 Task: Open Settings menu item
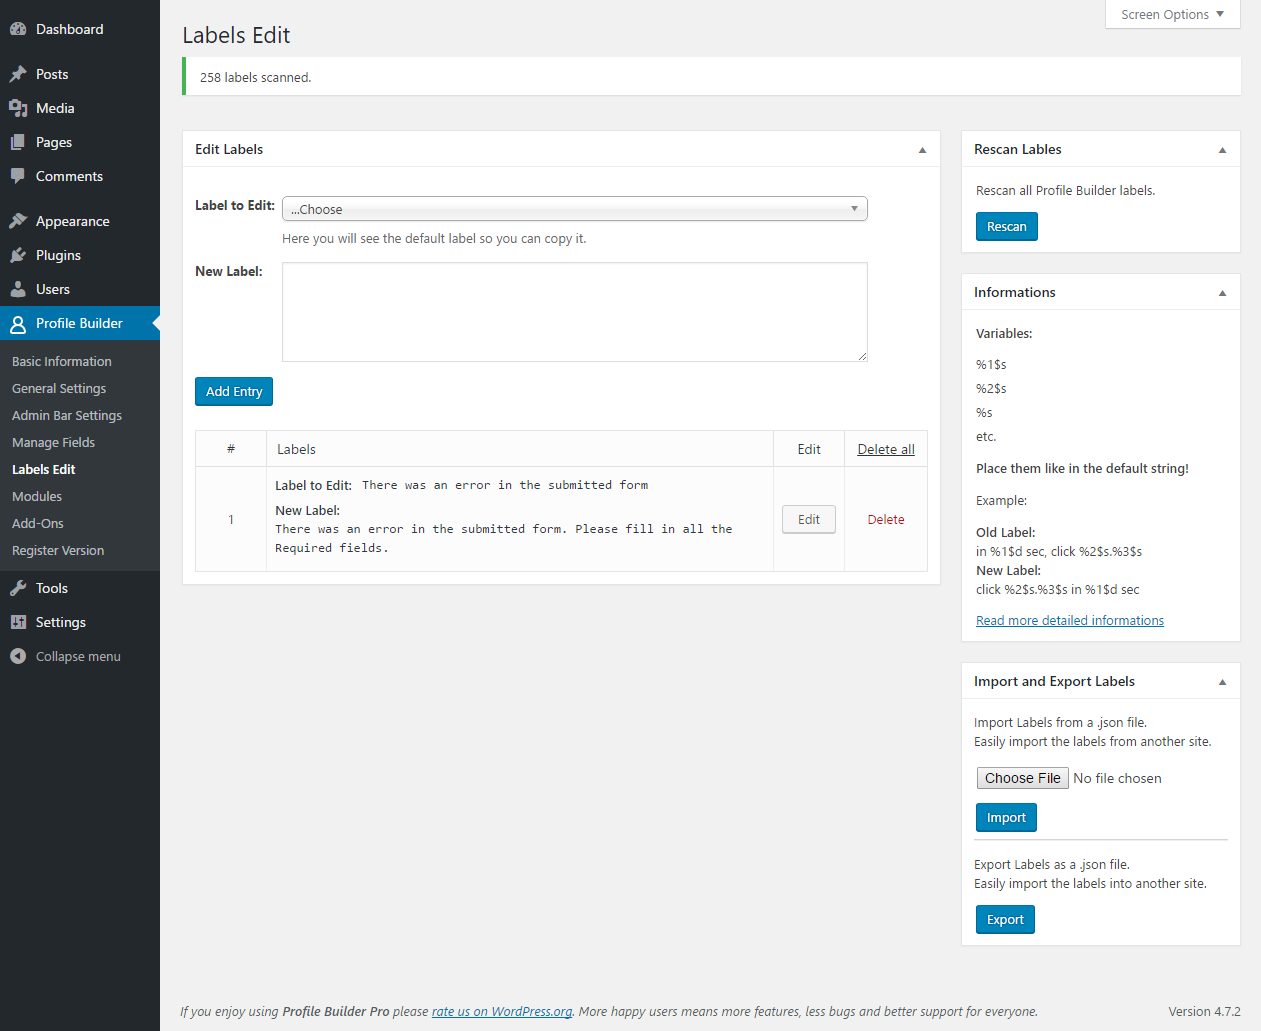pos(80,622)
